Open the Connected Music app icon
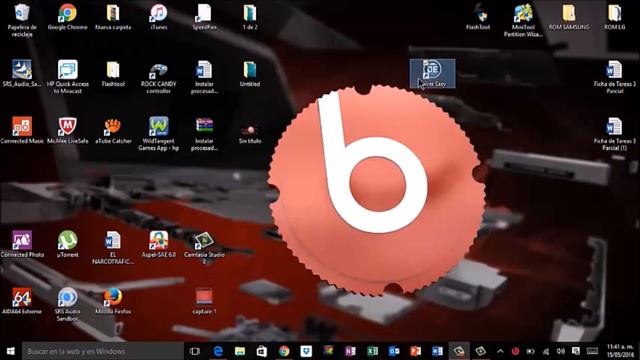This screenshot has width=640, height=360. (x=22, y=131)
